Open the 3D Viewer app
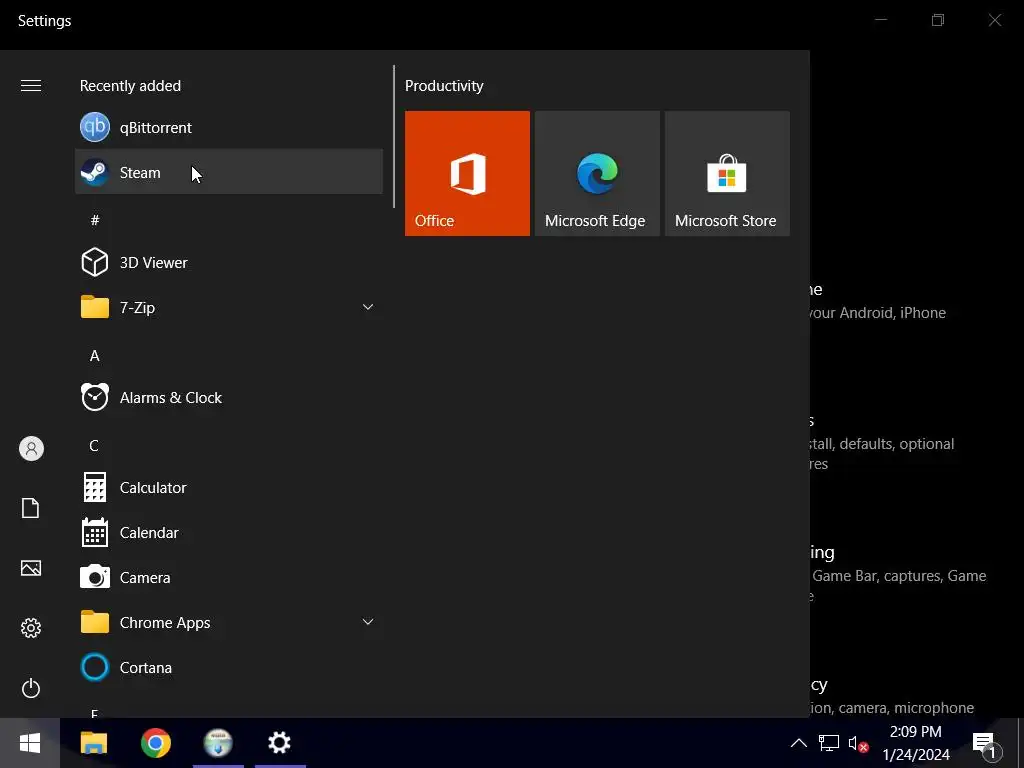 click(229, 263)
